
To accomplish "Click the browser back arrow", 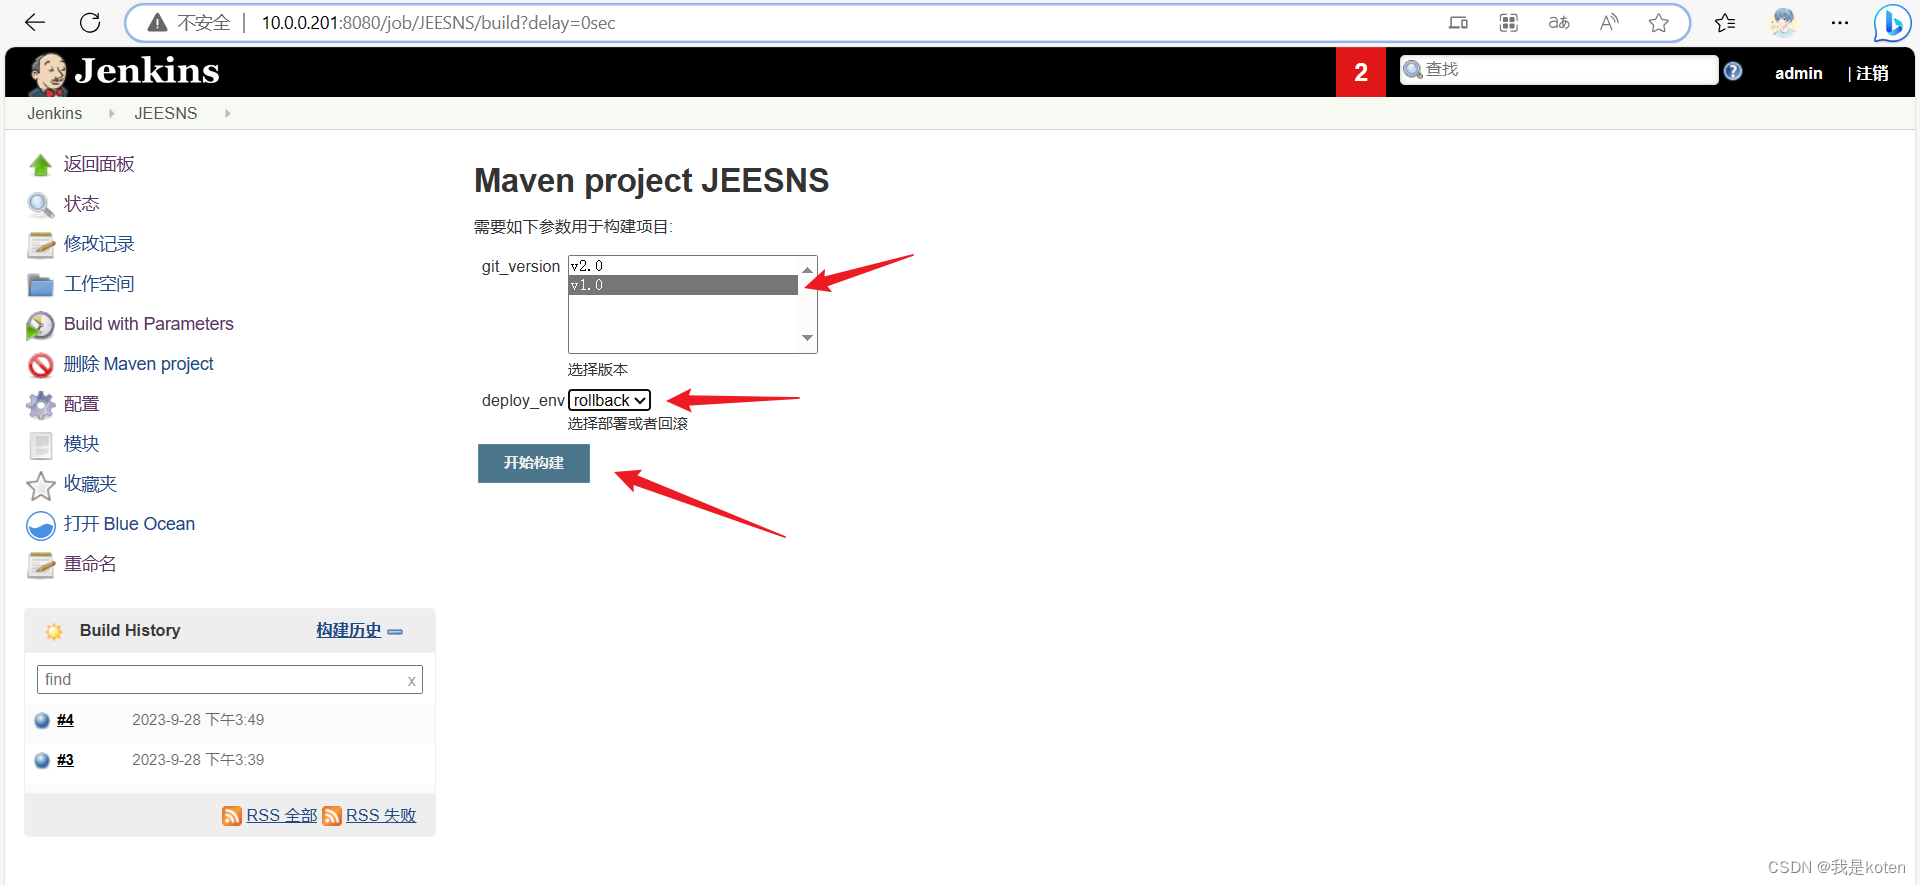I will click(x=35, y=22).
